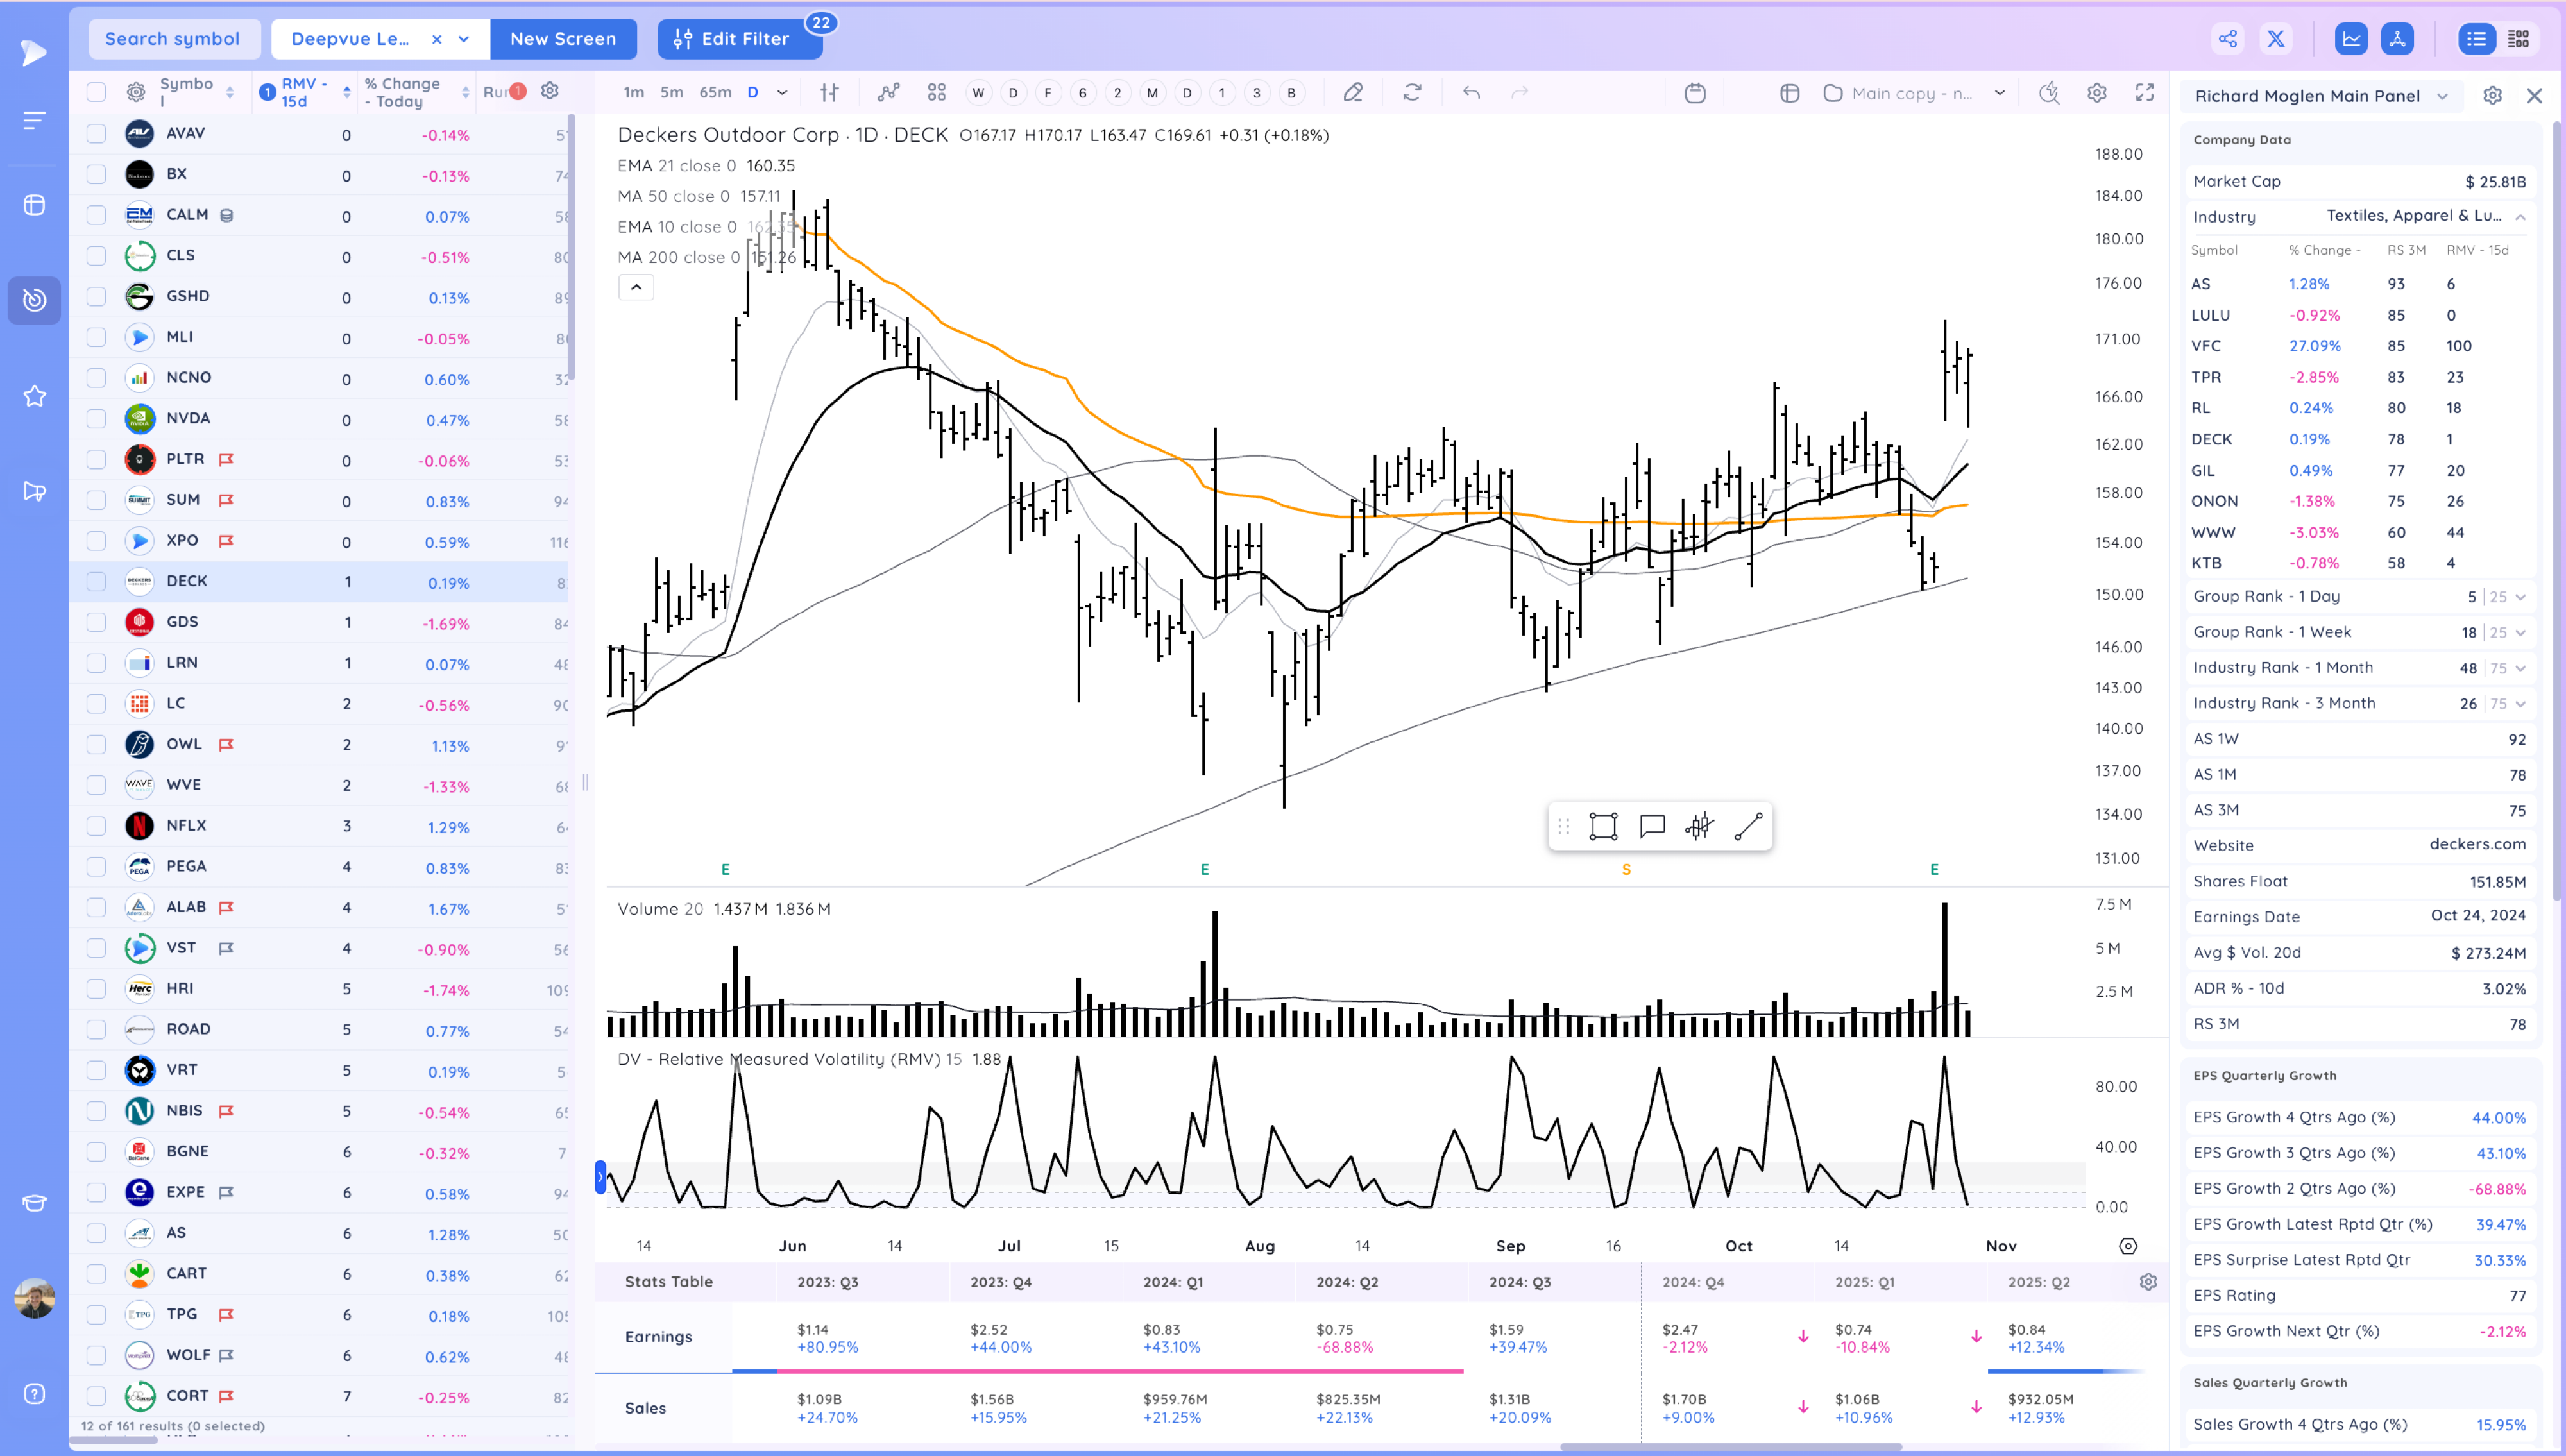Click the RMV indicator level handle
2566x1456 pixels.
[600, 1176]
